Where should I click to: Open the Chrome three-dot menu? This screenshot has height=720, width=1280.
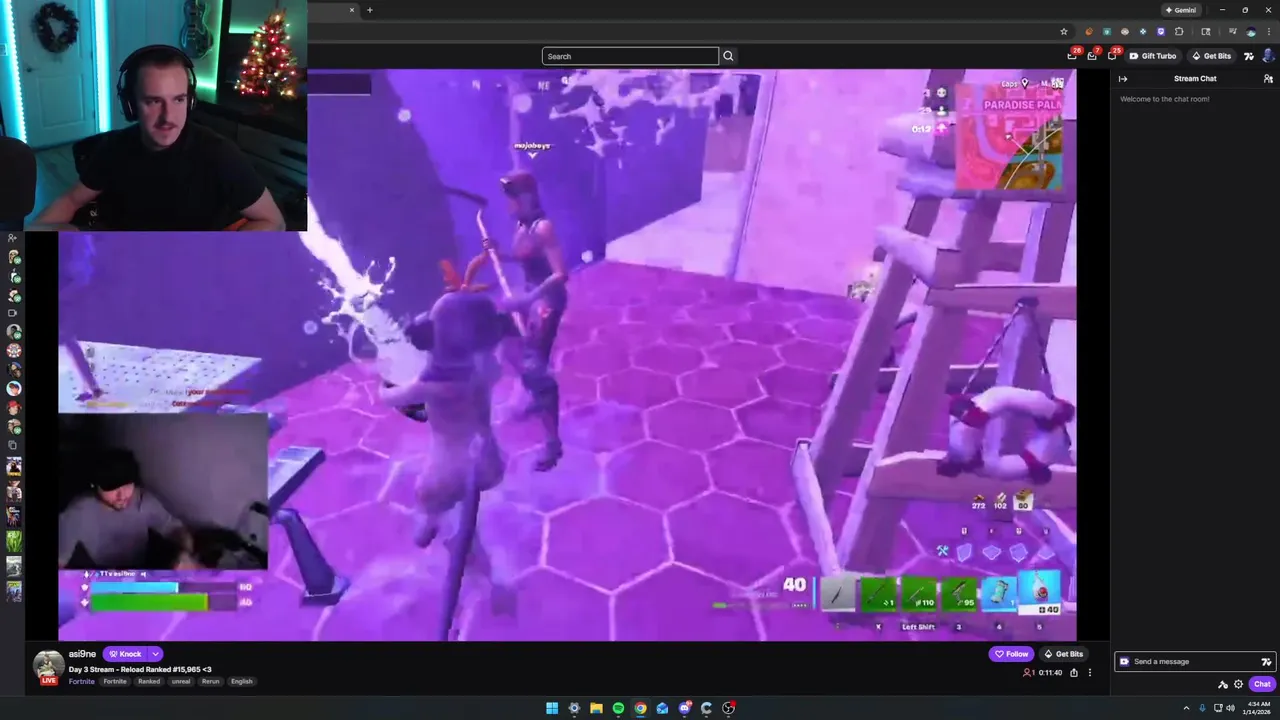(x=1269, y=31)
